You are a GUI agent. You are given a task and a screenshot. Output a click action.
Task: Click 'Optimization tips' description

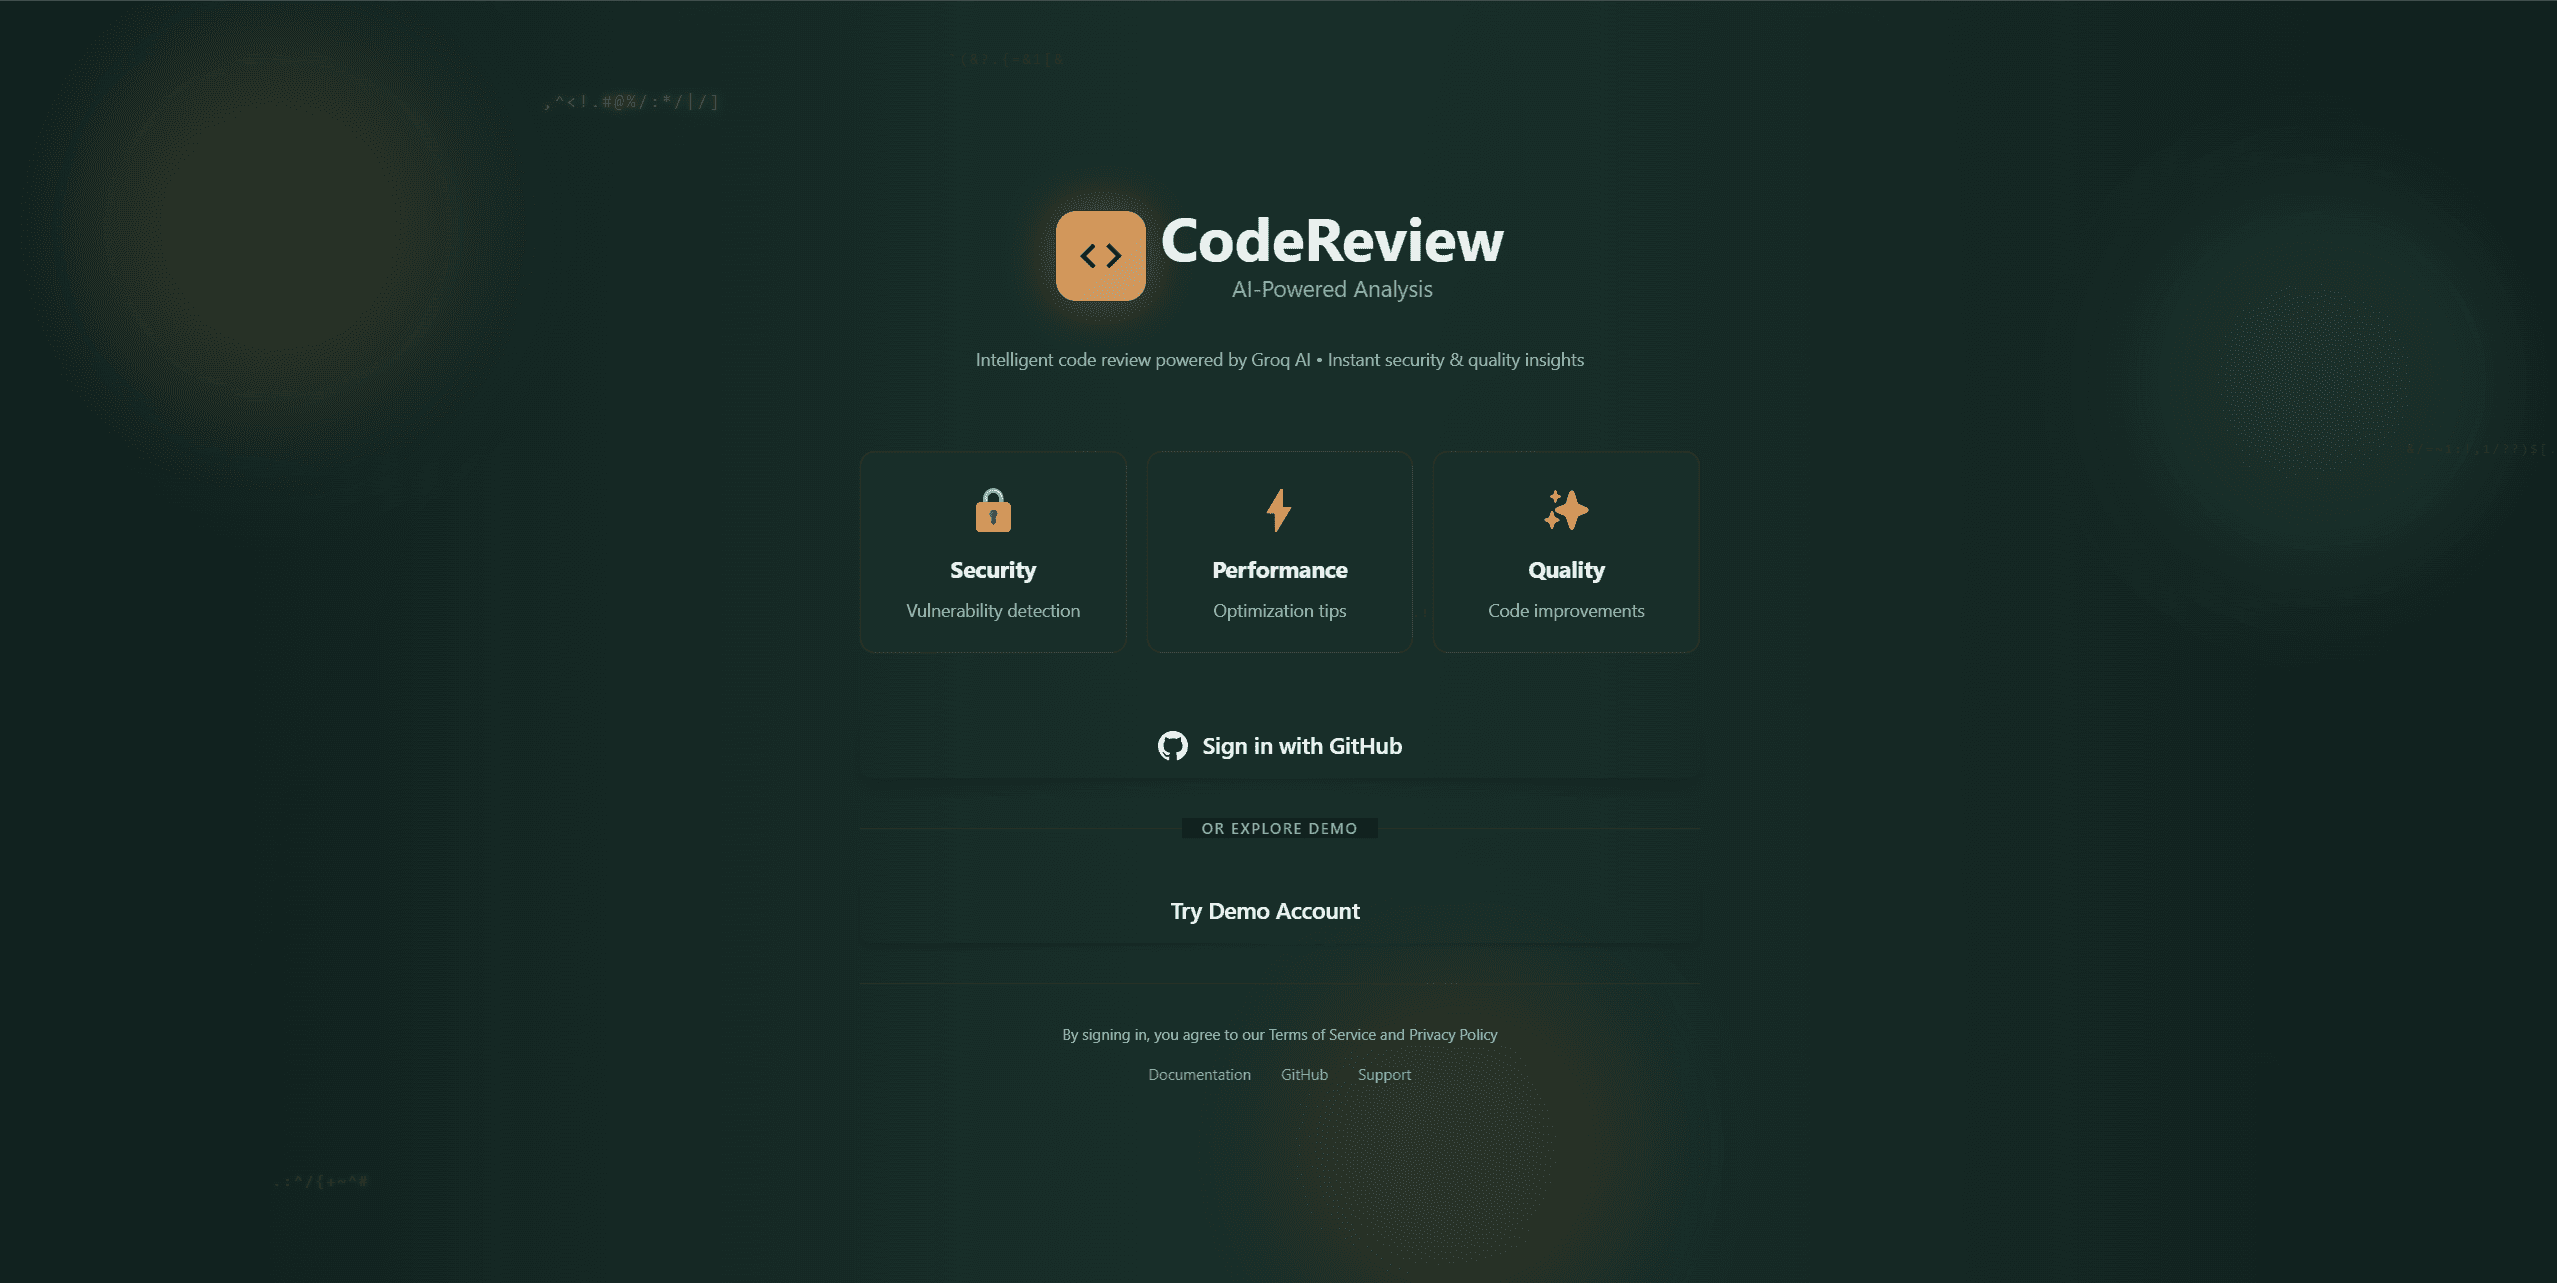(x=1279, y=611)
